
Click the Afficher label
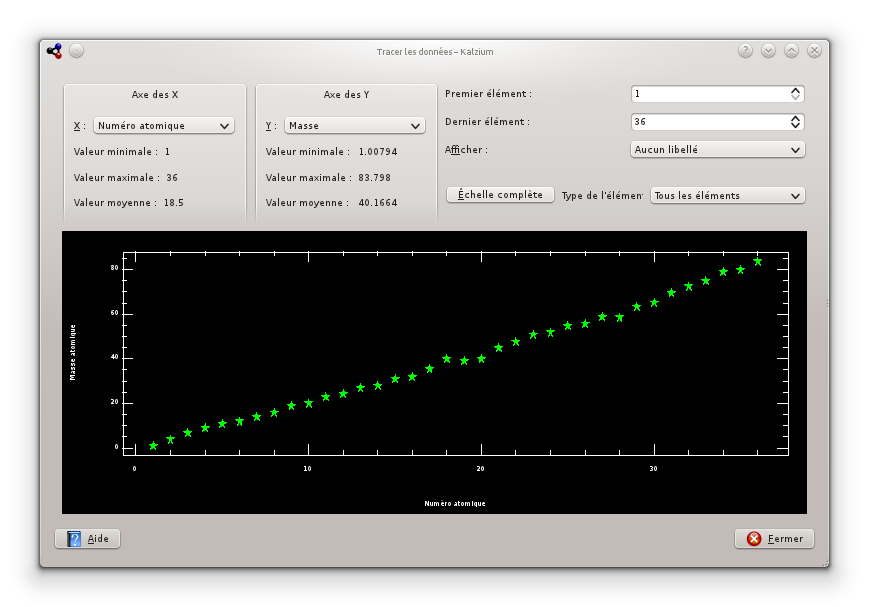click(x=466, y=150)
